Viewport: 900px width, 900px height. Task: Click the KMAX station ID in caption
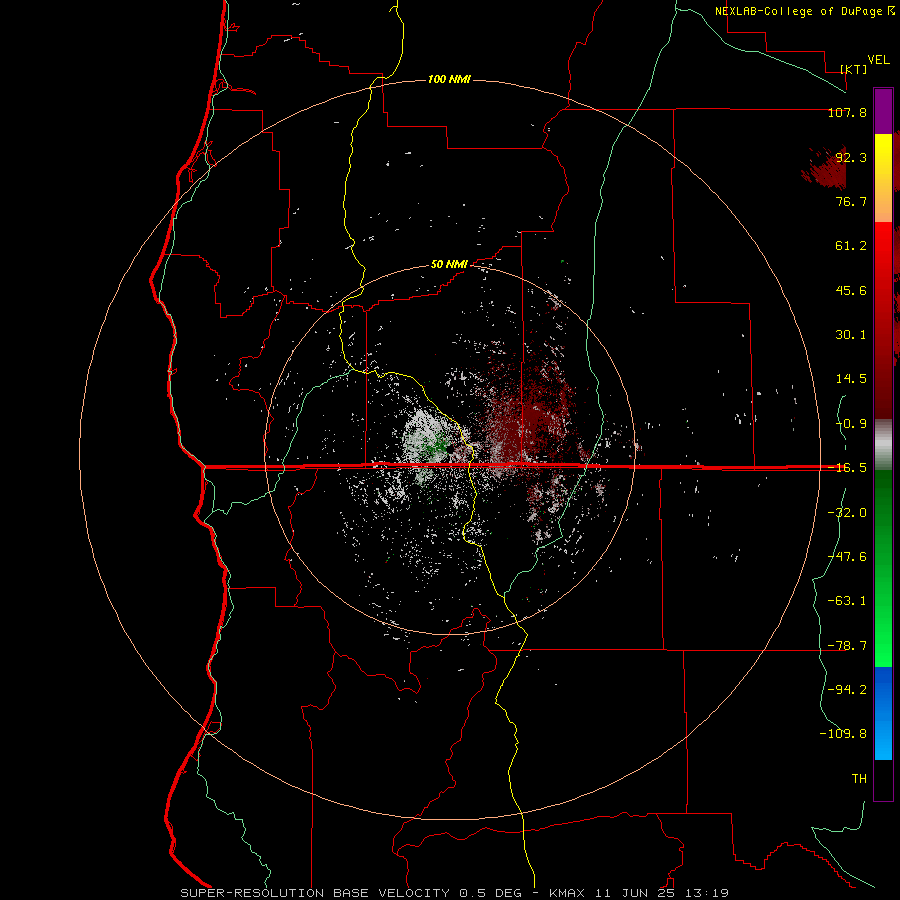pyautogui.click(x=567, y=893)
